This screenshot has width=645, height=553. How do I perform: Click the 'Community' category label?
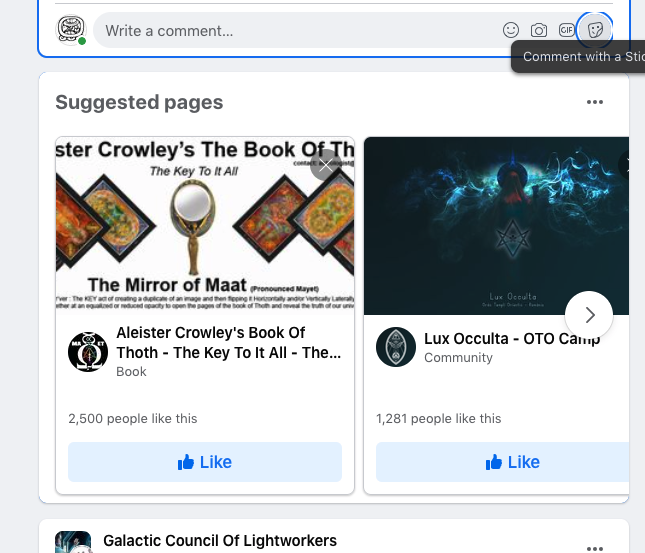[x=458, y=358]
